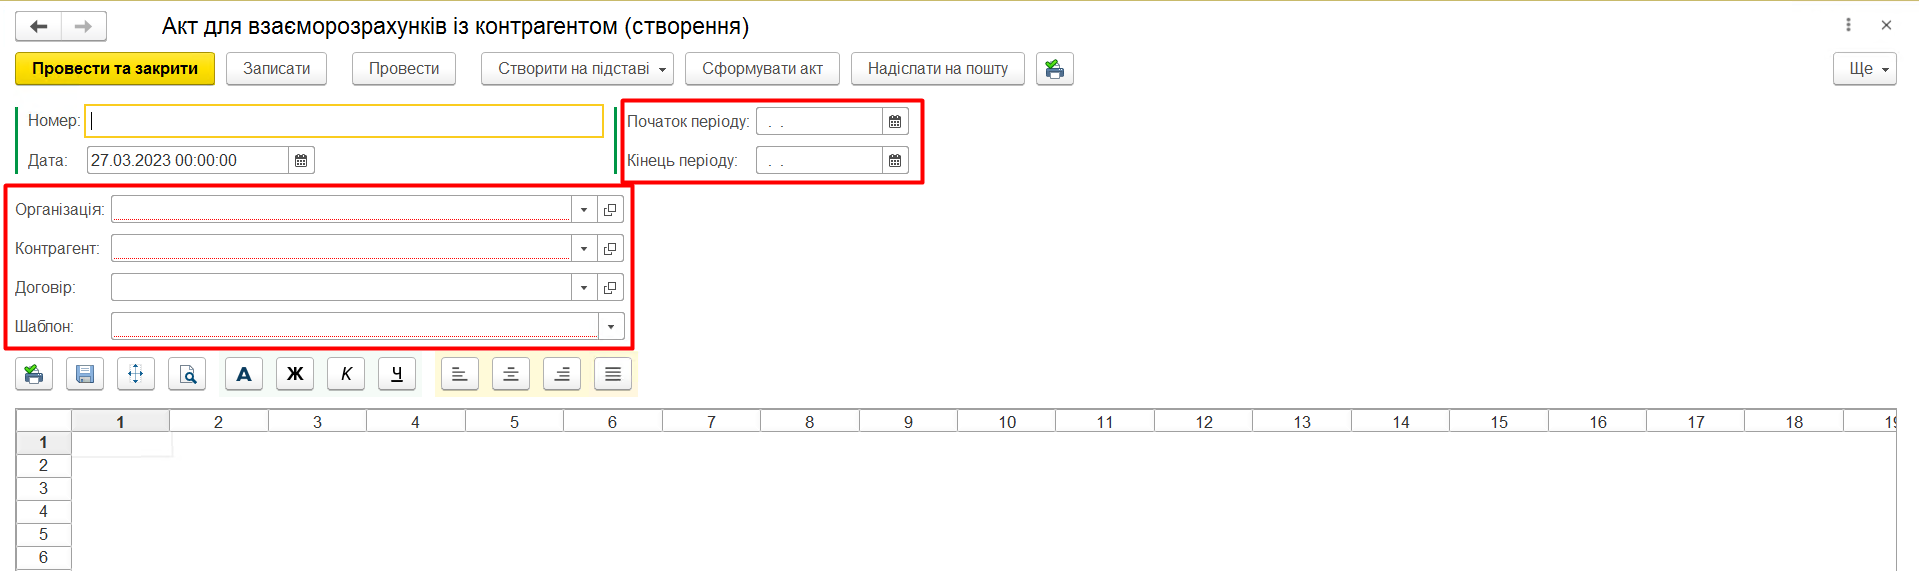Open the Створити на підставі dropdown
The image size is (1919, 571).
[577, 69]
